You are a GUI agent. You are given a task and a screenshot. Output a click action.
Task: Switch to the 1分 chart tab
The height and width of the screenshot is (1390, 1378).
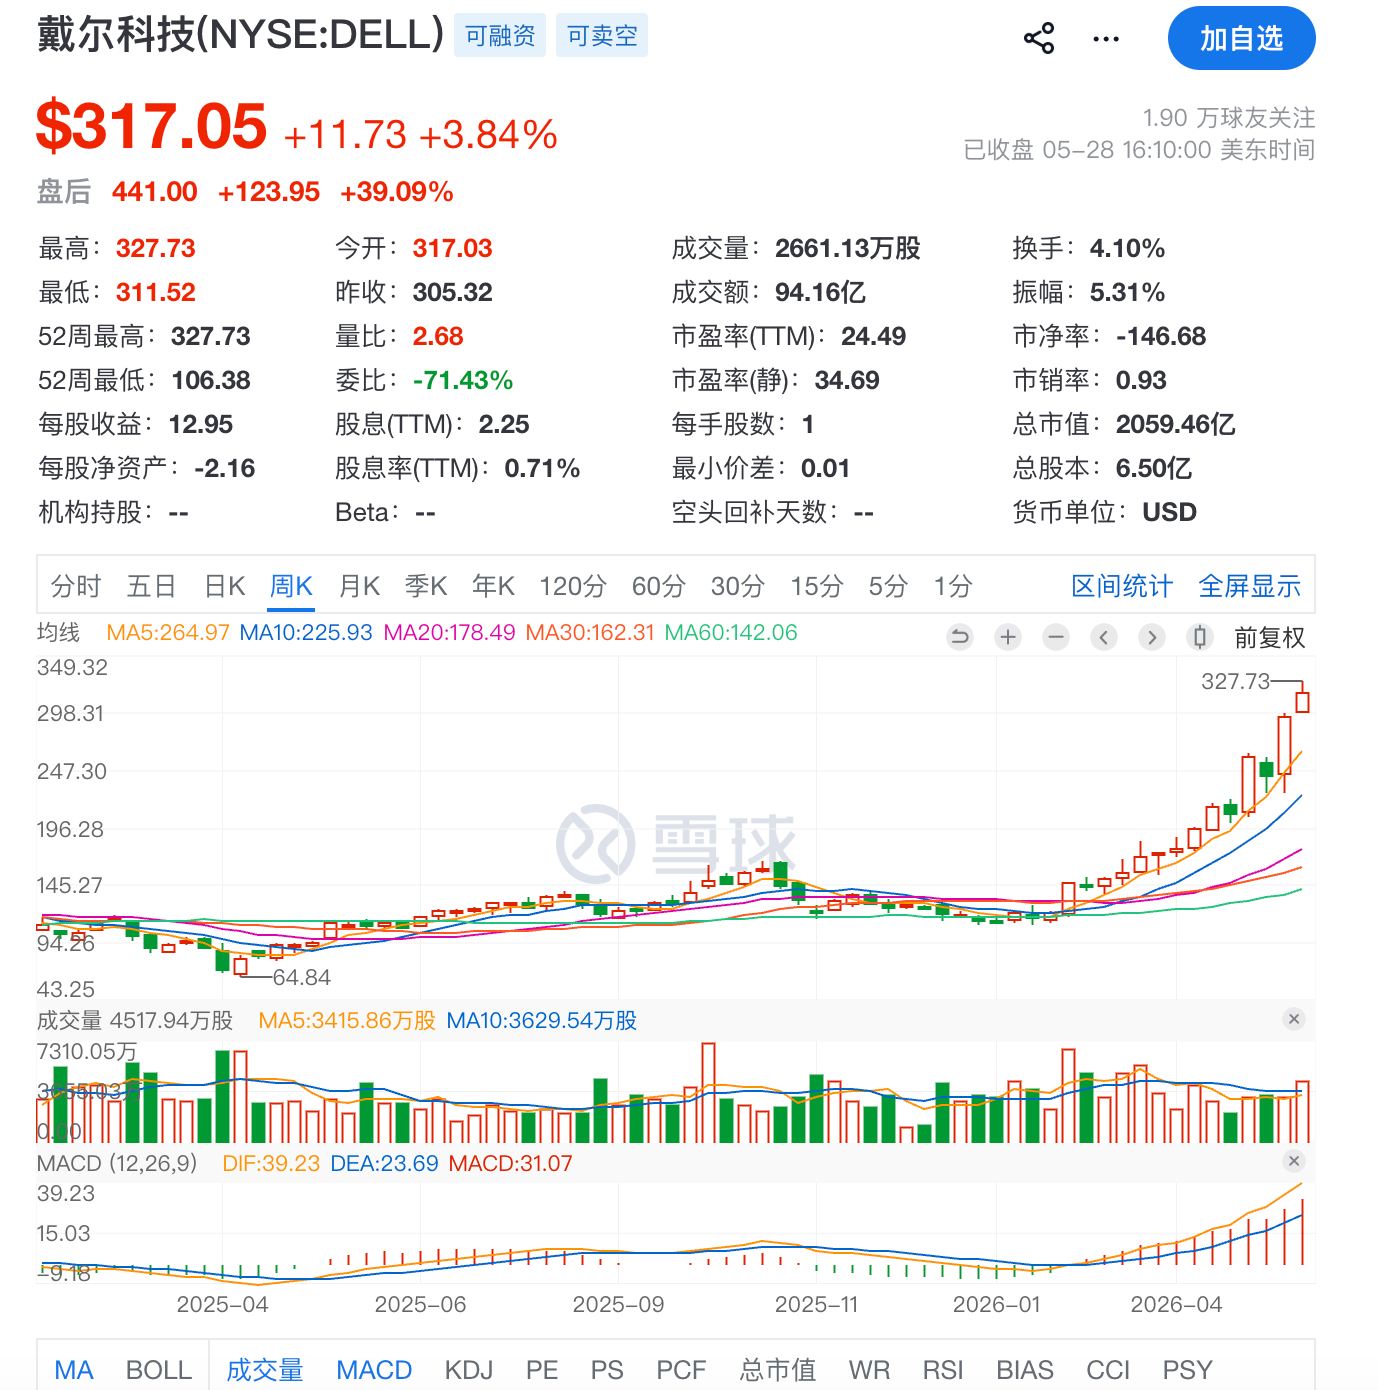(x=953, y=586)
